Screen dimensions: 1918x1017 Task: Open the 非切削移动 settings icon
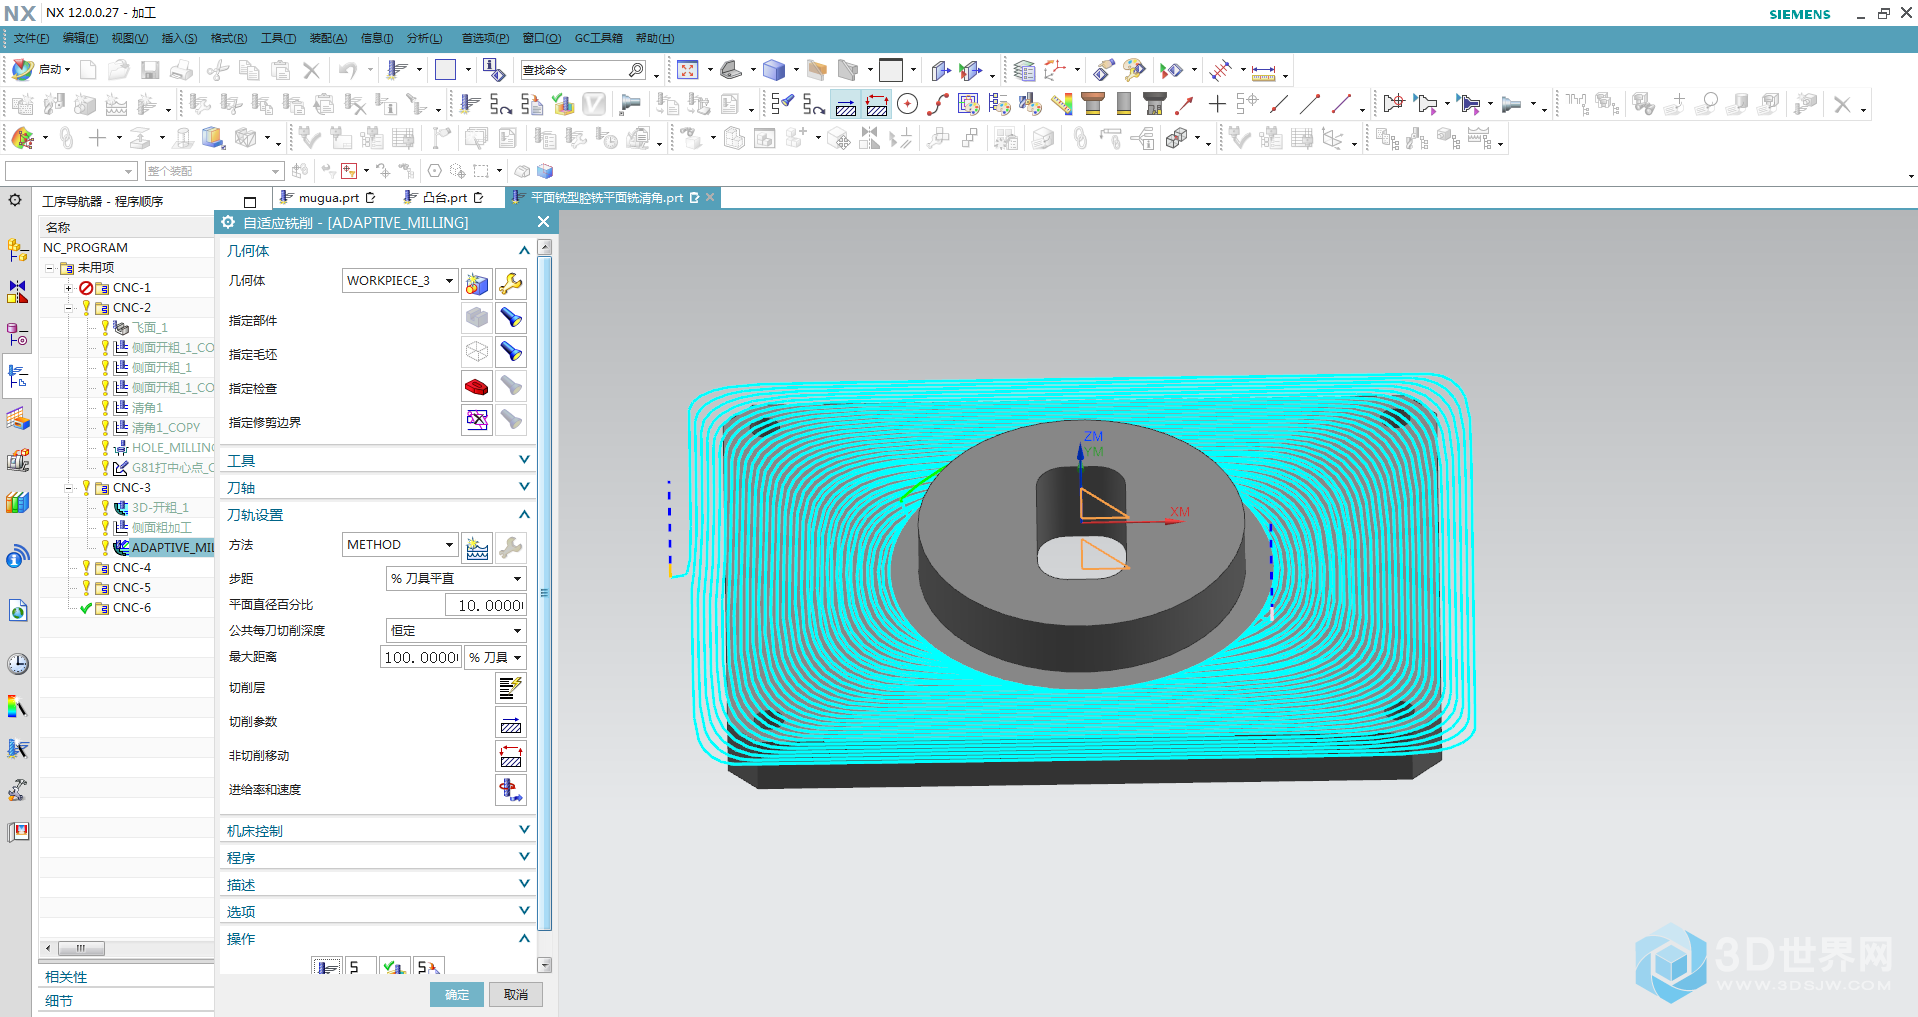click(511, 756)
